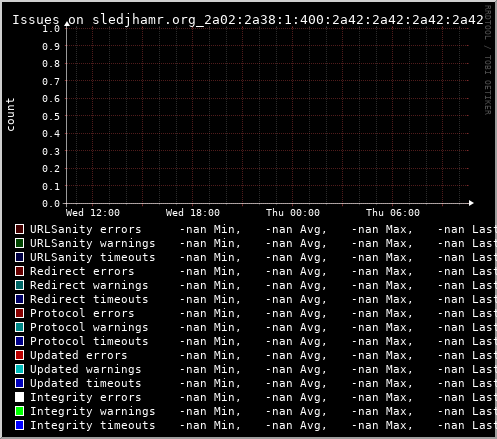Screen dimensions: 497x439
Task: Click the Redirect timeouts legend label
Action: point(89,299)
